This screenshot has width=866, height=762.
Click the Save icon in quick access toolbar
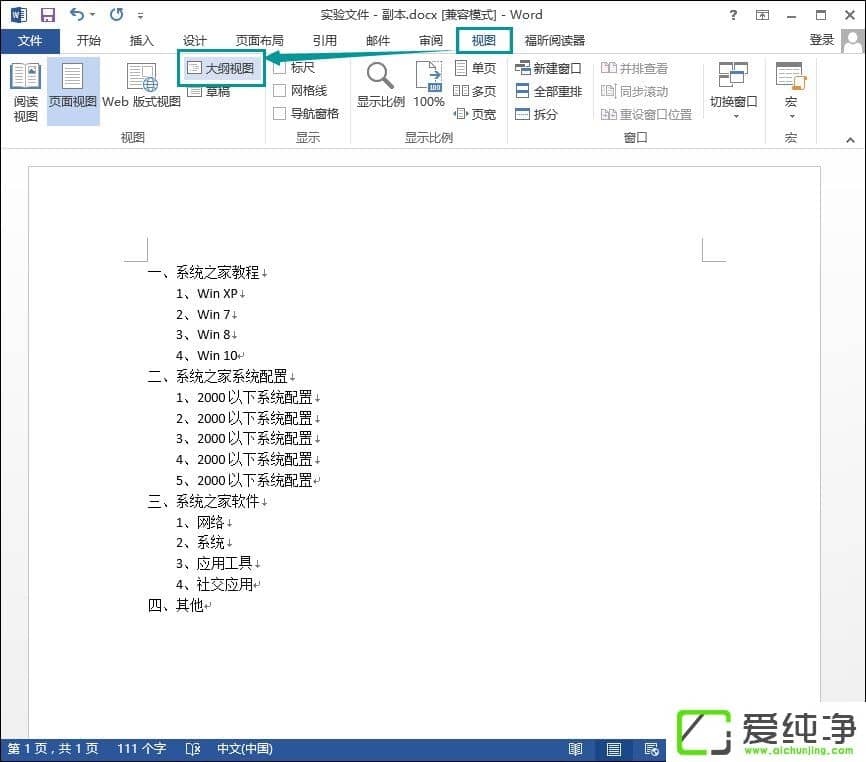click(47, 15)
